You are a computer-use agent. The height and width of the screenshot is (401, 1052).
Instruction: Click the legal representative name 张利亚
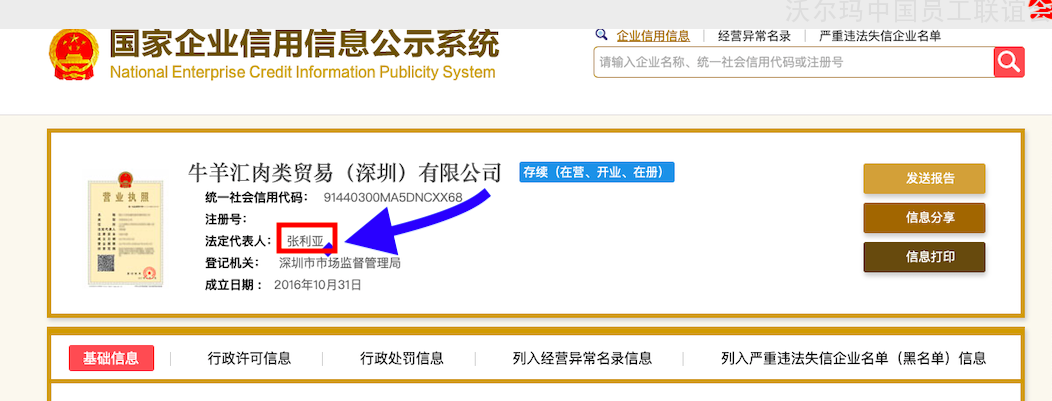(x=305, y=240)
